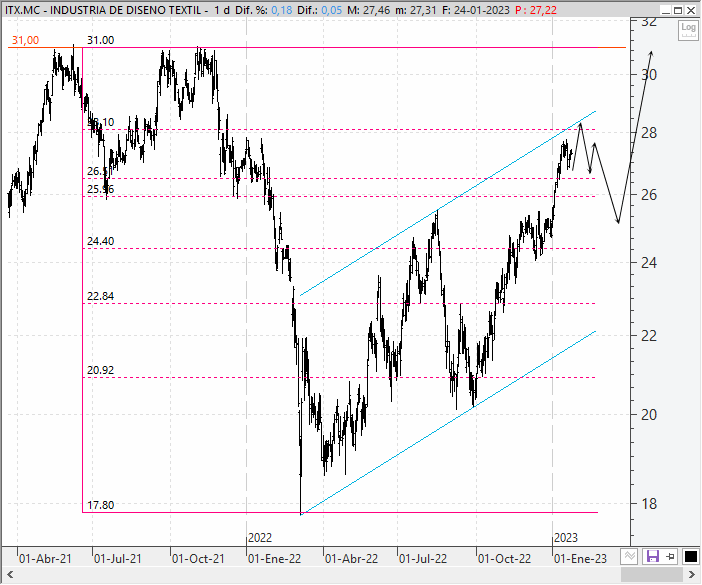702x585 pixels.
Task: Click the 01-Oct-21 date axis label
Action: pyautogui.click(x=198, y=559)
